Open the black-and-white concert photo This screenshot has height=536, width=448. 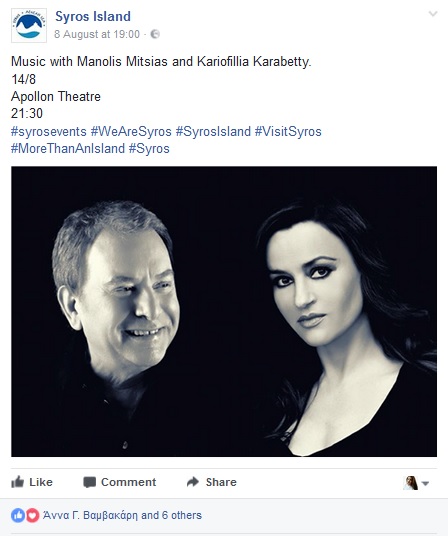tap(224, 311)
